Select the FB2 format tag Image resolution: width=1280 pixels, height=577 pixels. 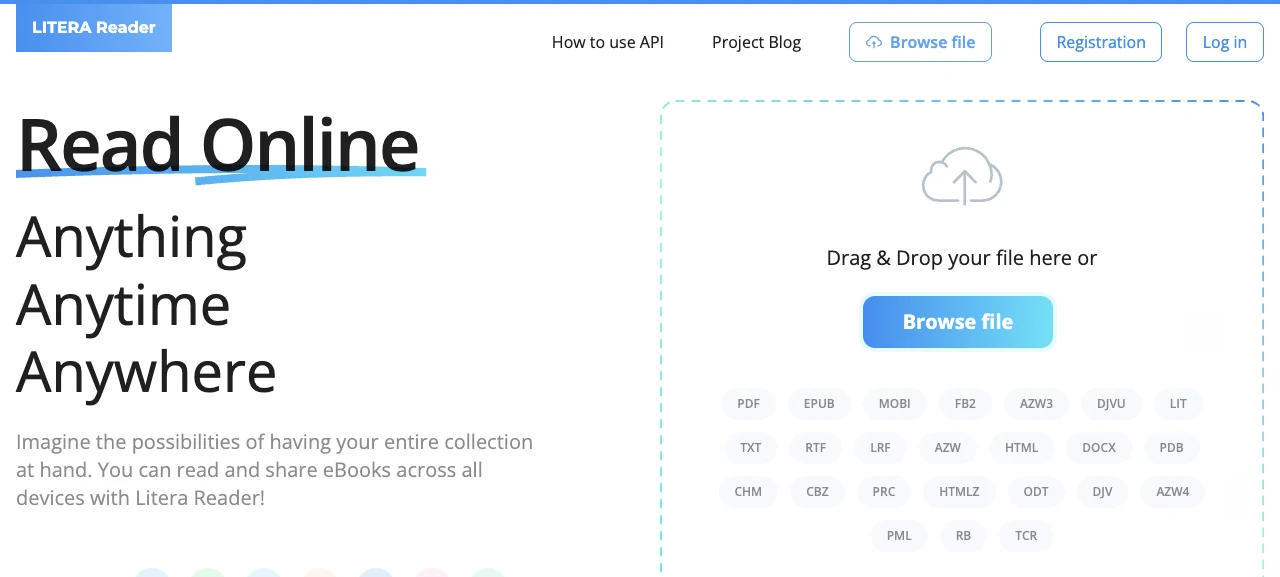(x=965, y=404)
